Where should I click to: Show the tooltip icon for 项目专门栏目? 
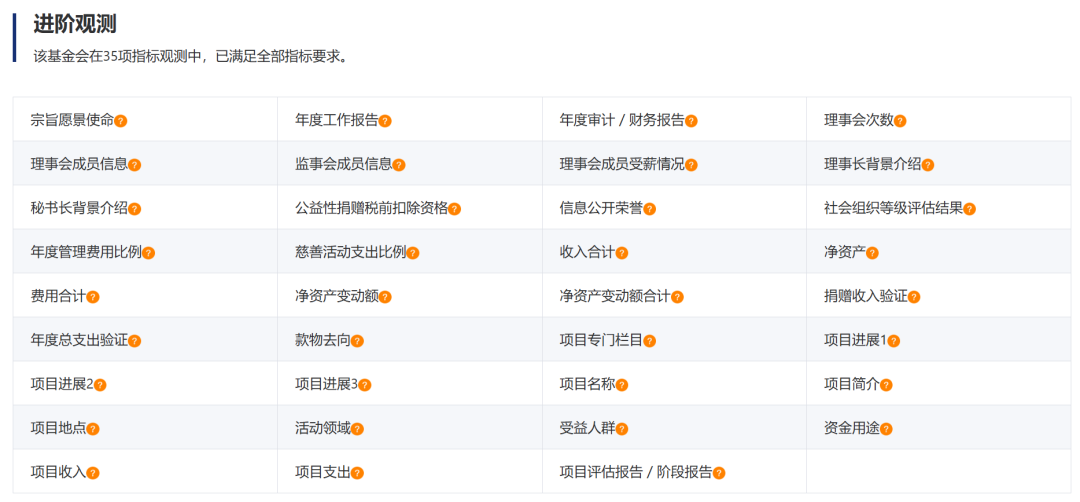(x=650, y=342)
